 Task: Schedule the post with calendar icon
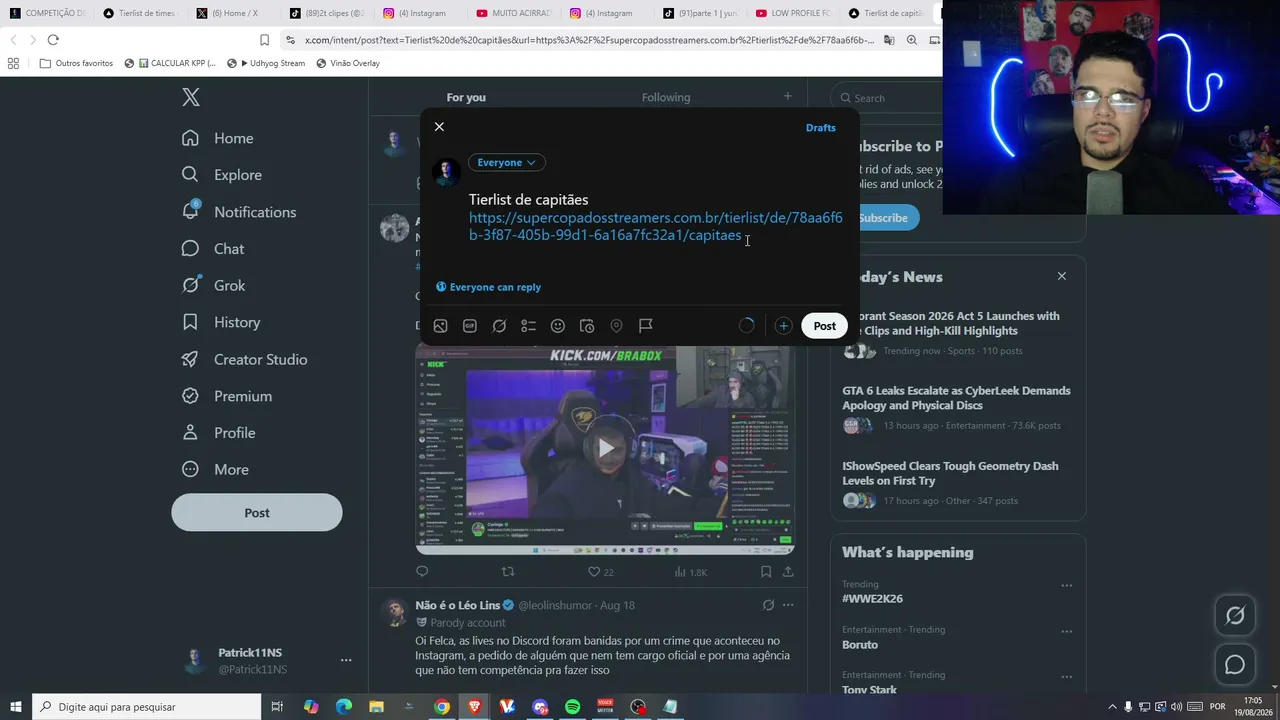pos(587,326)
